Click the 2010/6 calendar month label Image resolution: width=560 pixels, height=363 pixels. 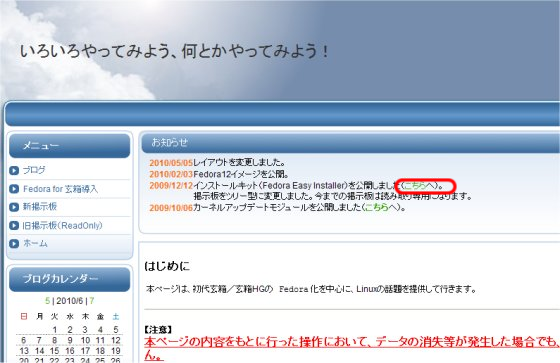[x=70, y=301]
